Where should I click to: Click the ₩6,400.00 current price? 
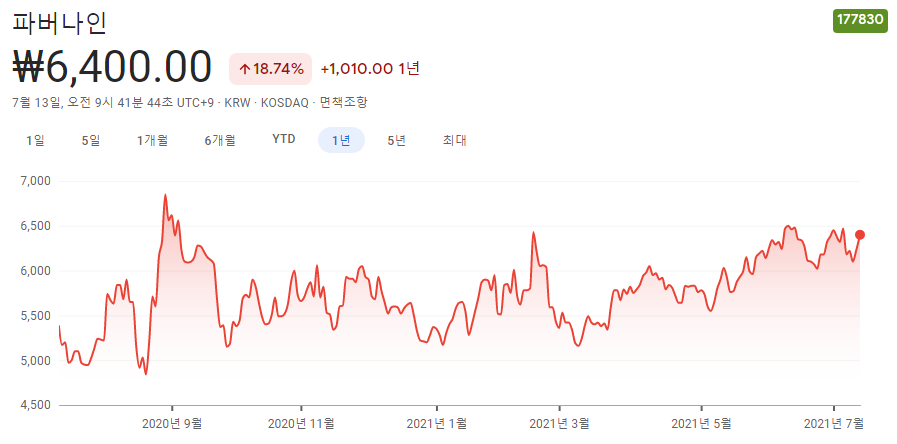point(112,68)
